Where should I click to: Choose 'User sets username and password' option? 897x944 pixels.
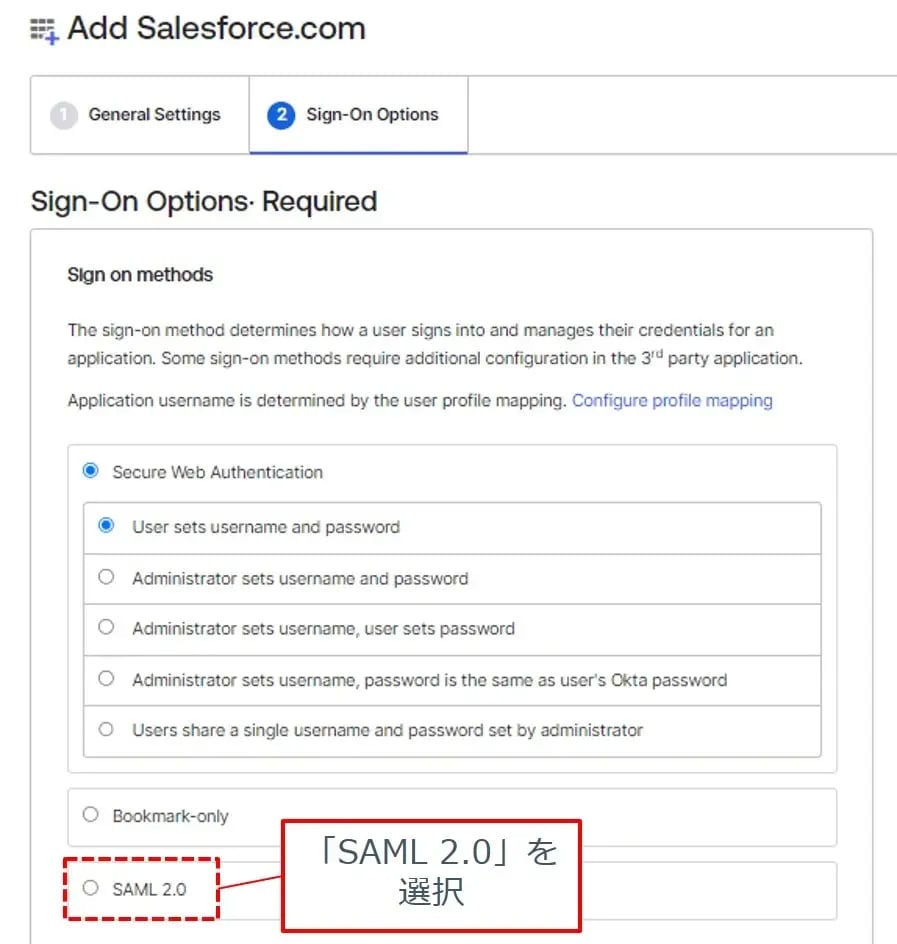click(107, 526)
